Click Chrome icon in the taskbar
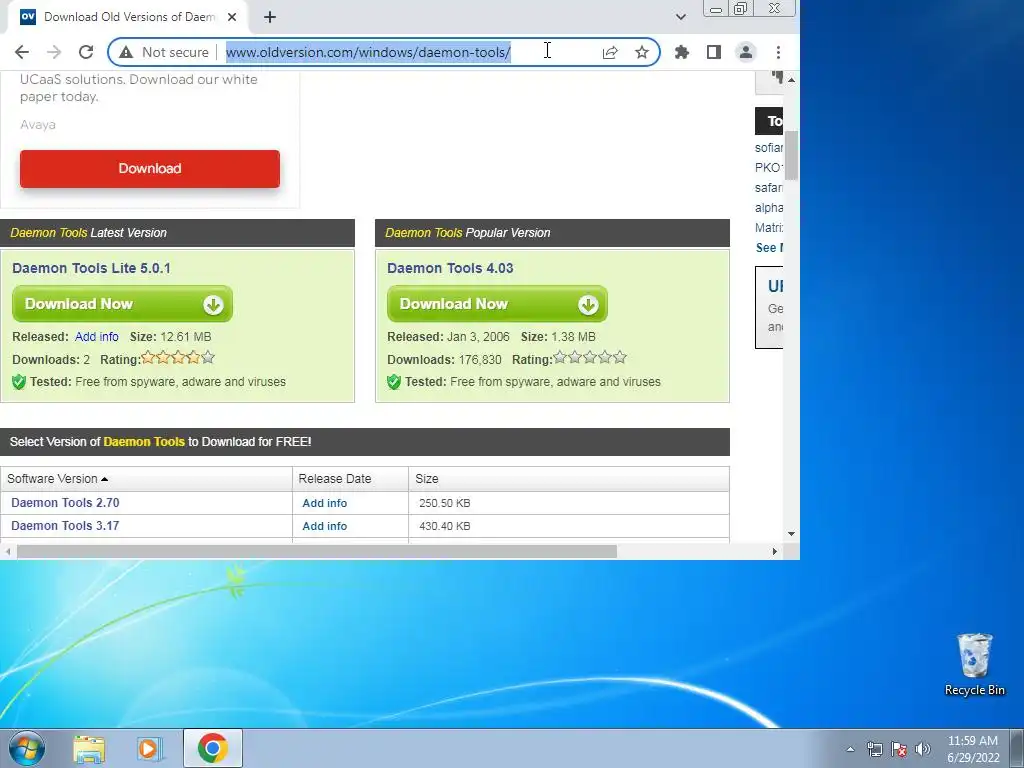This screenshot has width=1024, height=768. 213,748
